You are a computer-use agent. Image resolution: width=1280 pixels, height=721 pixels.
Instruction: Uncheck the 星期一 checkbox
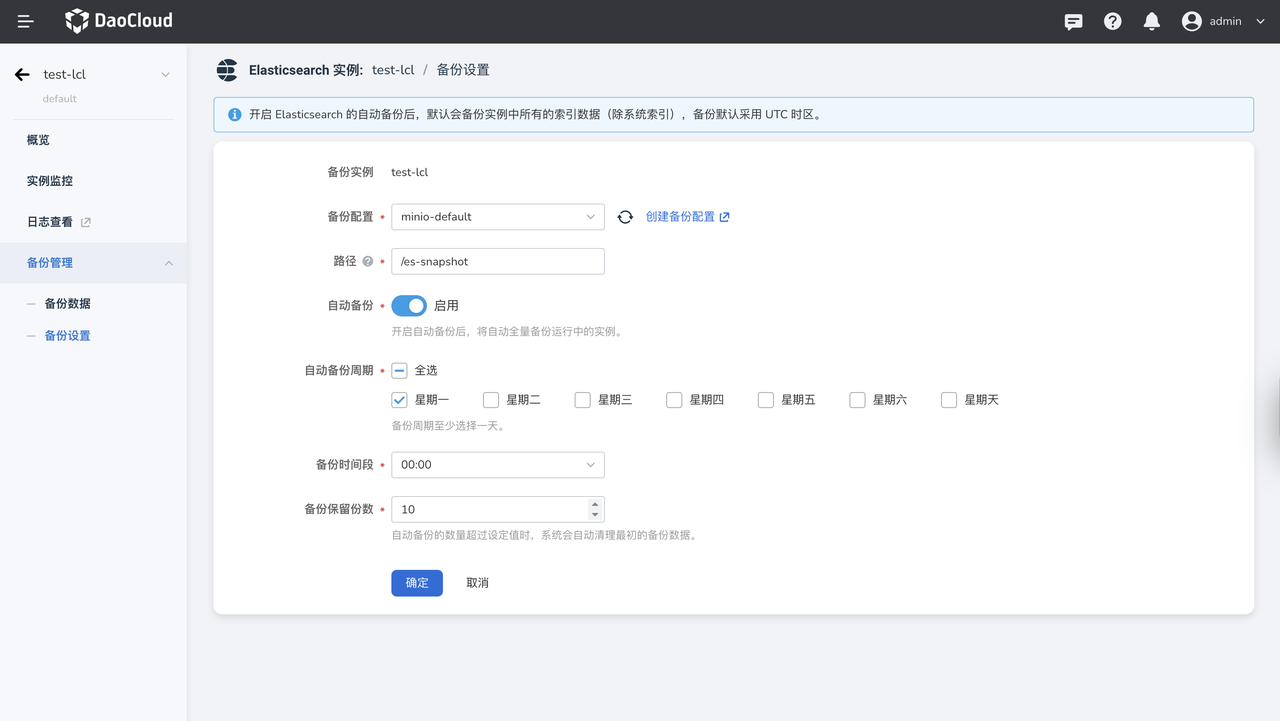click(400, 400)
